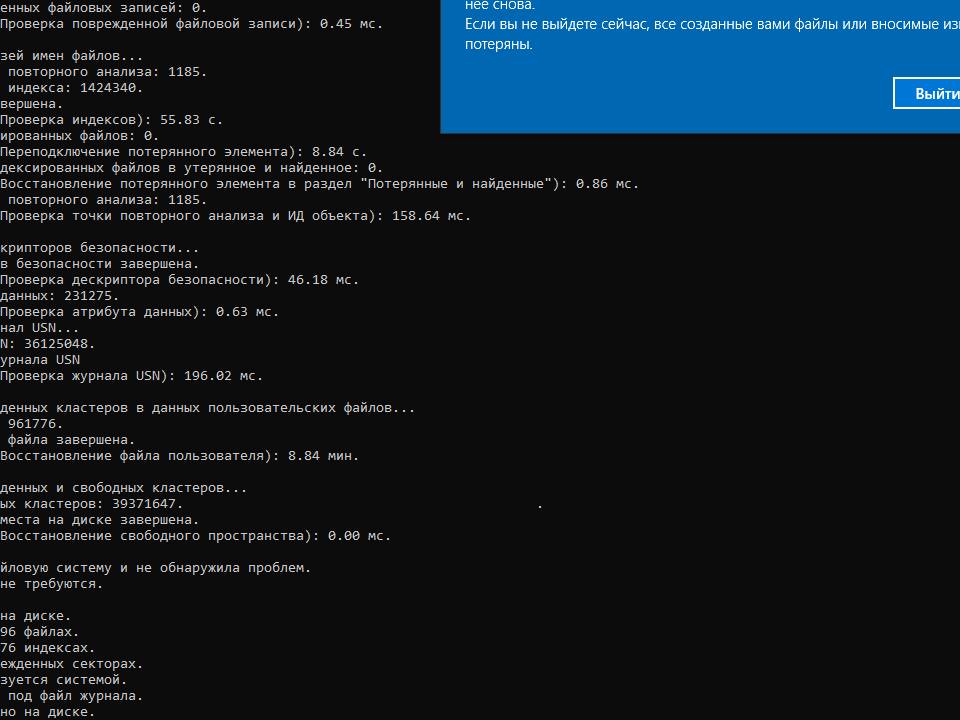
Task: Click text 'индекса: 1424340.'
Action: (x=75, y=88)
